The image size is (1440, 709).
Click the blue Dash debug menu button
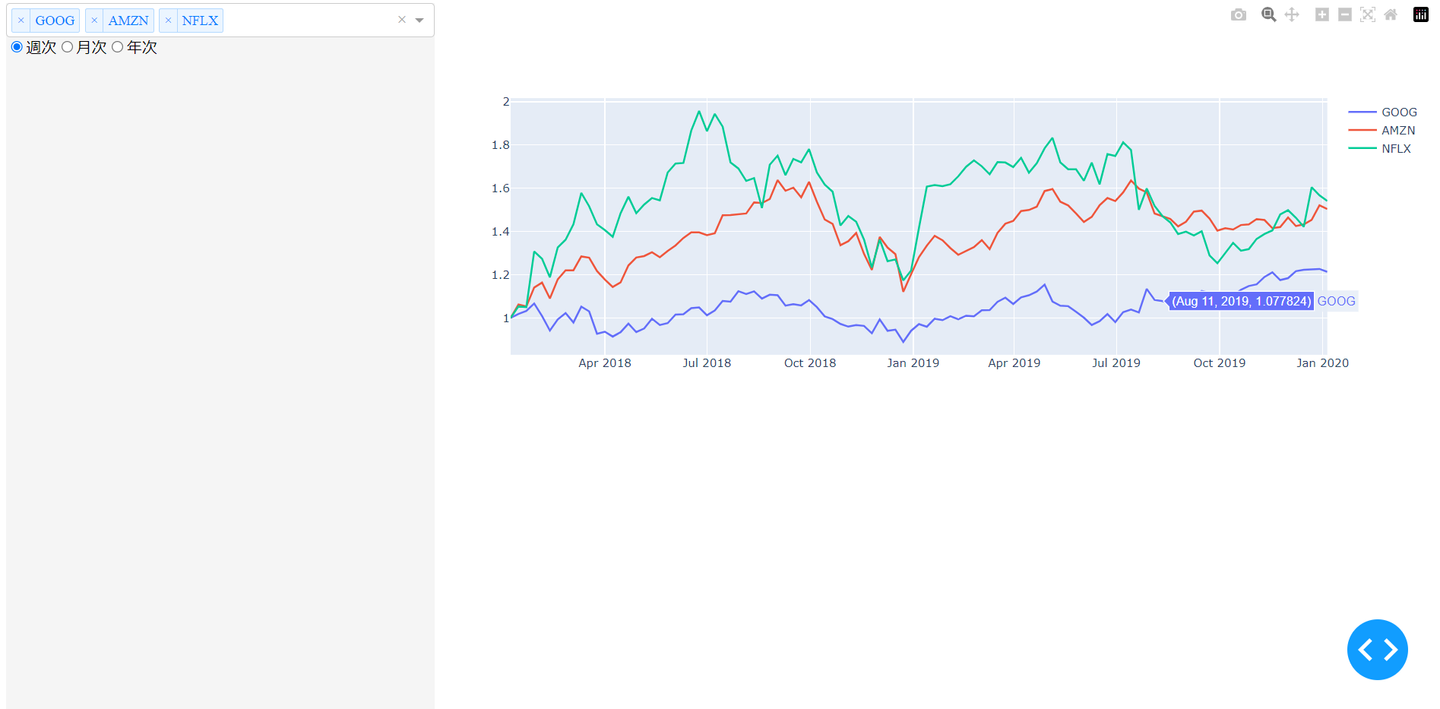point(1377,650)
